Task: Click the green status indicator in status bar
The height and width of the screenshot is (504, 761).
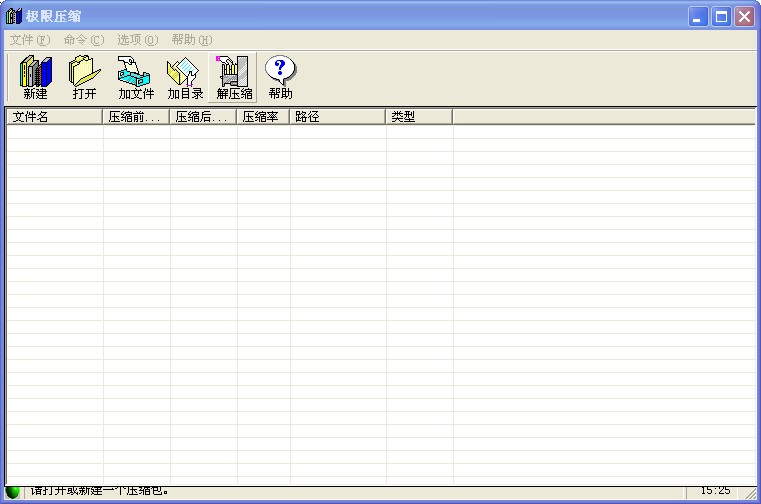Action: [13, 492]
